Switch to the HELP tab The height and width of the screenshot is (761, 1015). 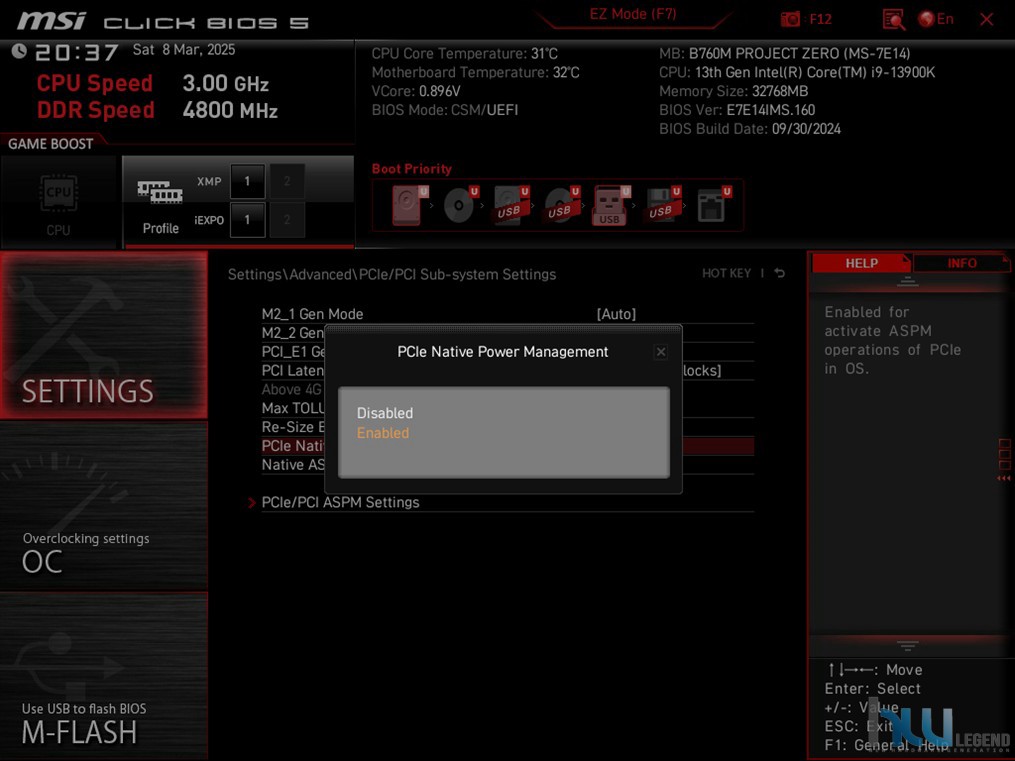pyautogui.click(x=862, y=263)
